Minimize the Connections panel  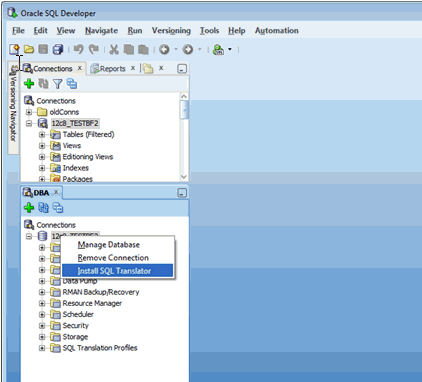(x=182, y=69)
